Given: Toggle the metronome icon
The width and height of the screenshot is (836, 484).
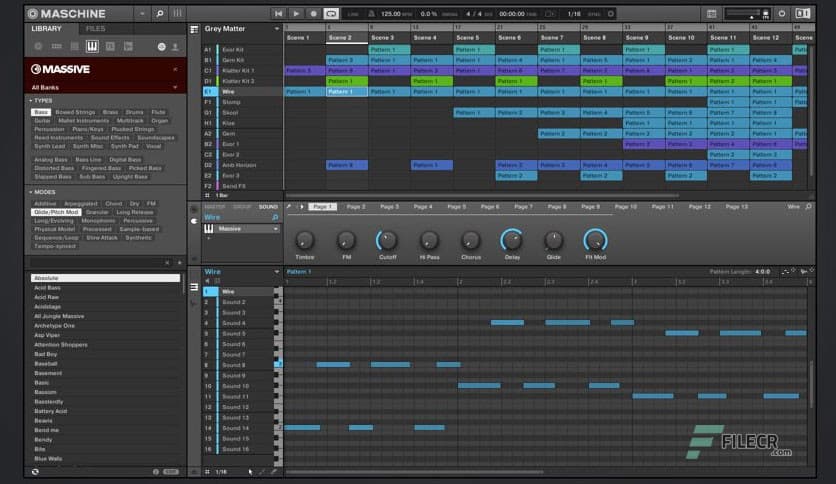Looking at the screenshot, I should [372, 14].
